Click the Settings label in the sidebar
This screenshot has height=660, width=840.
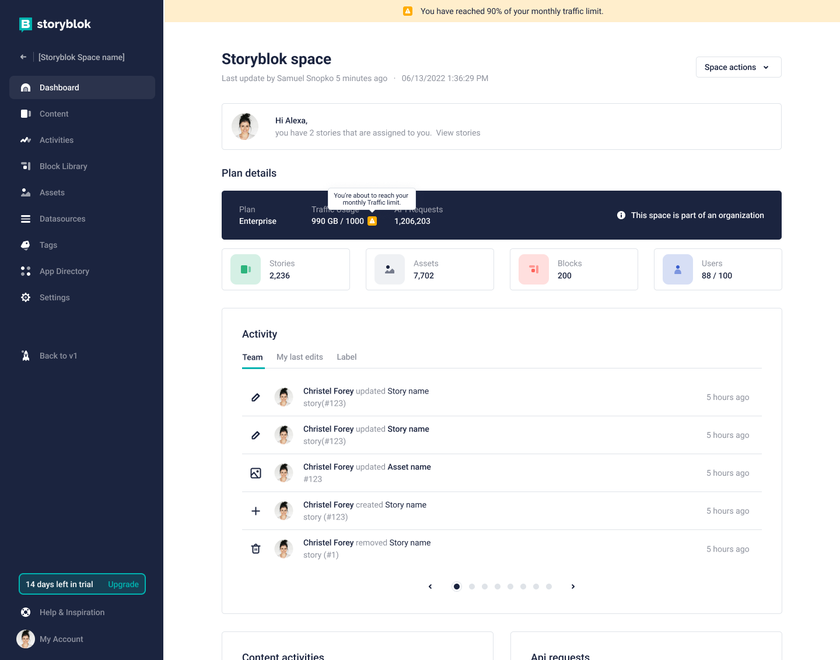coord(55,297)
